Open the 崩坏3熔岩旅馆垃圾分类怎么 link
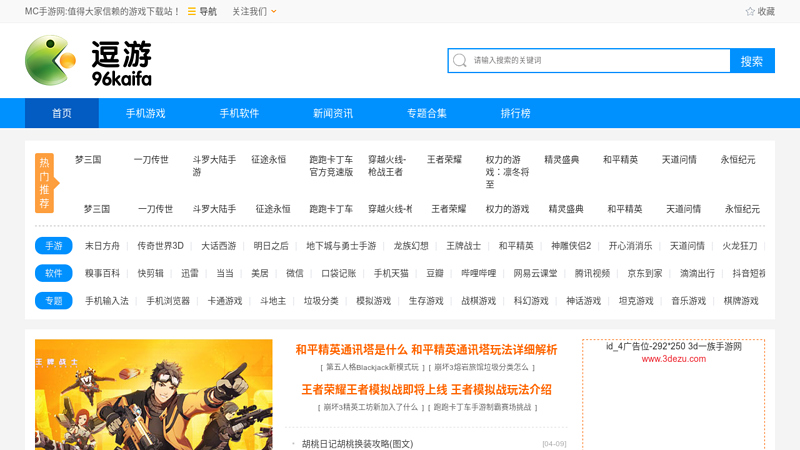800x450 pixels. [481, 367]
